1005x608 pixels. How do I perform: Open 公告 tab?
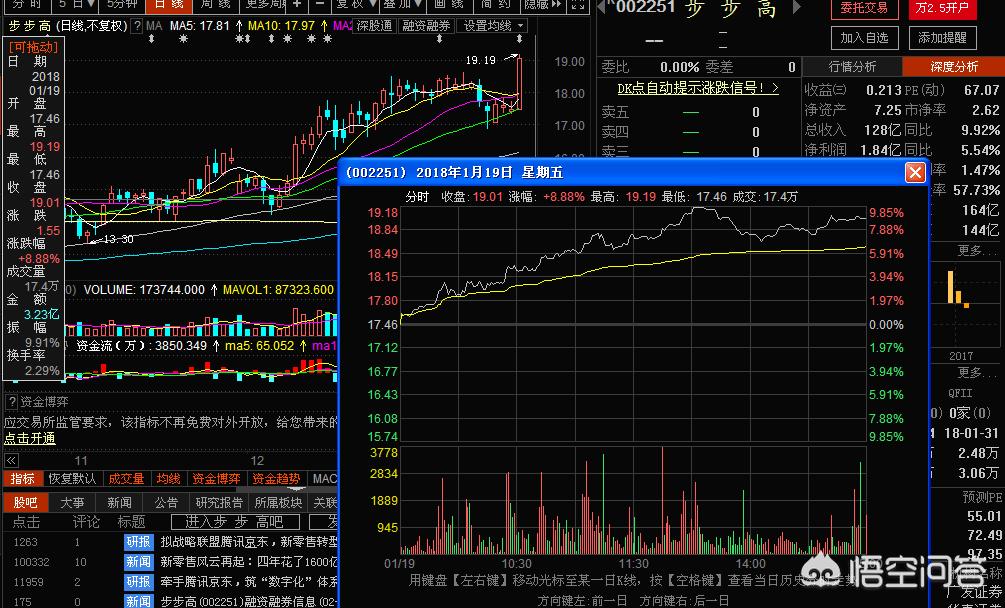tap(167, 503)
